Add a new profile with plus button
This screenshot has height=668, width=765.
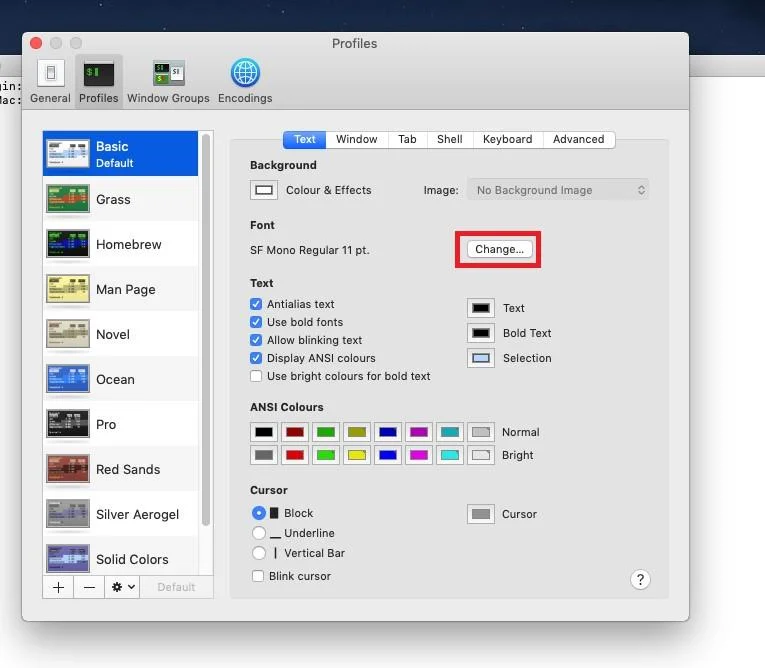(x=58, y=587)
